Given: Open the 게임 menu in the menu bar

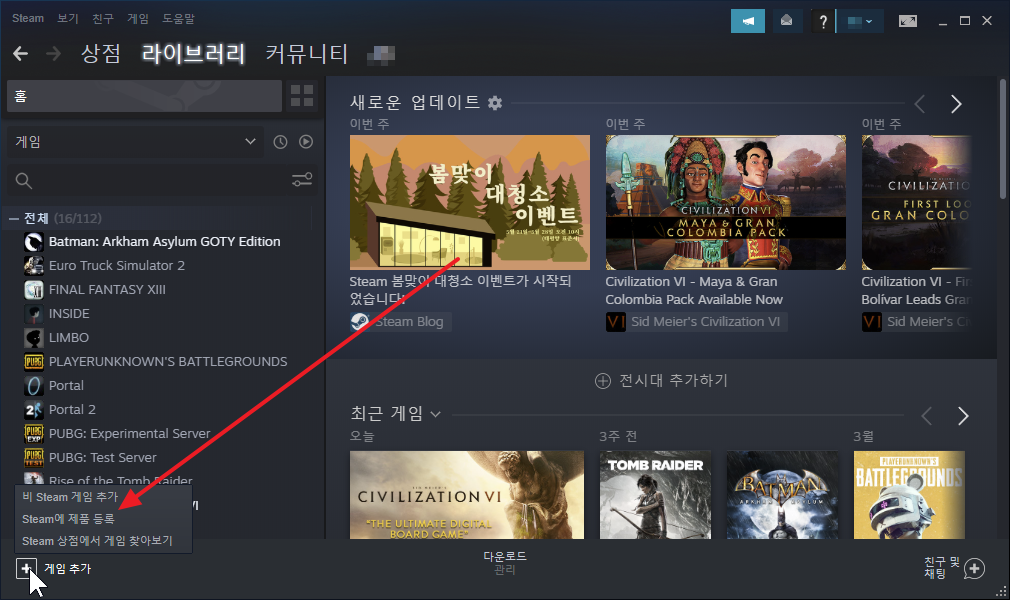Looking at the screenshot, I should pos(138,18).
